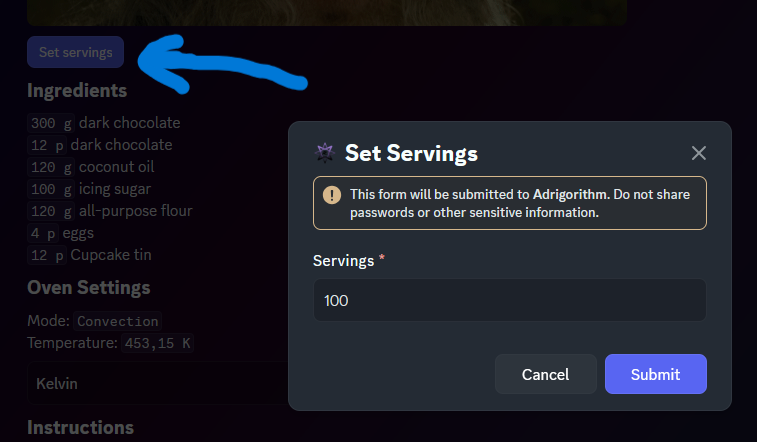Select the 12 p dark chocolate ingredient line
757x442 pixels.
click(100, 145)
